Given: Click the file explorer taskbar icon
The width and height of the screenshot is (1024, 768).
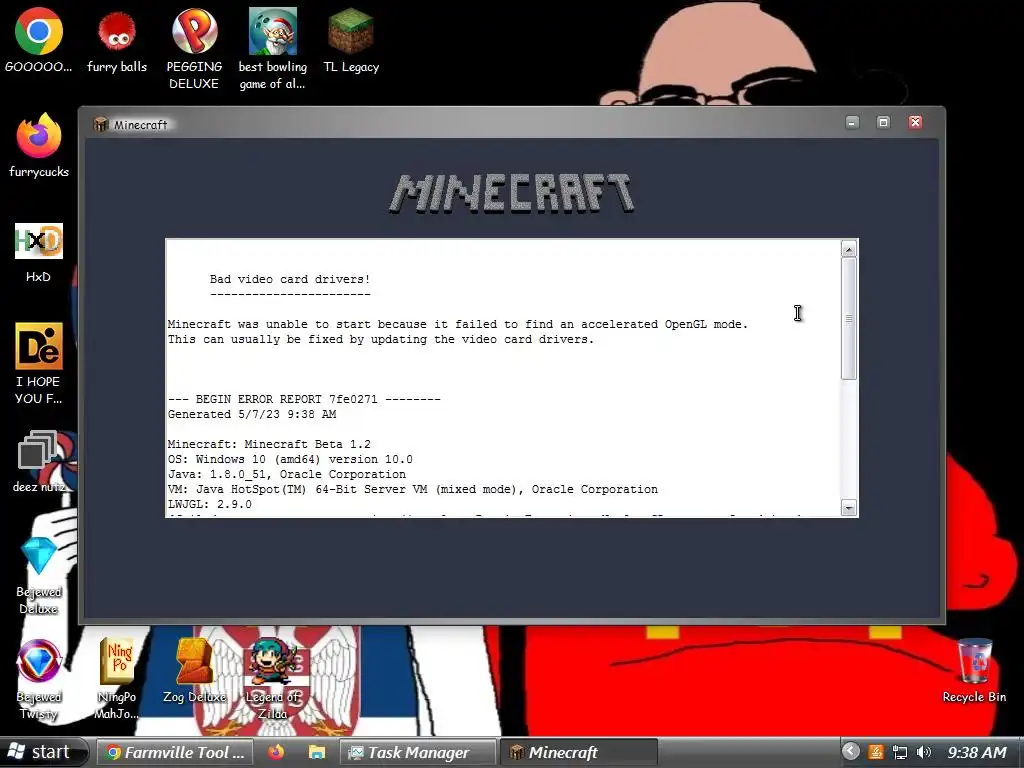Looking at the screenshot, I should pos(317,752).
